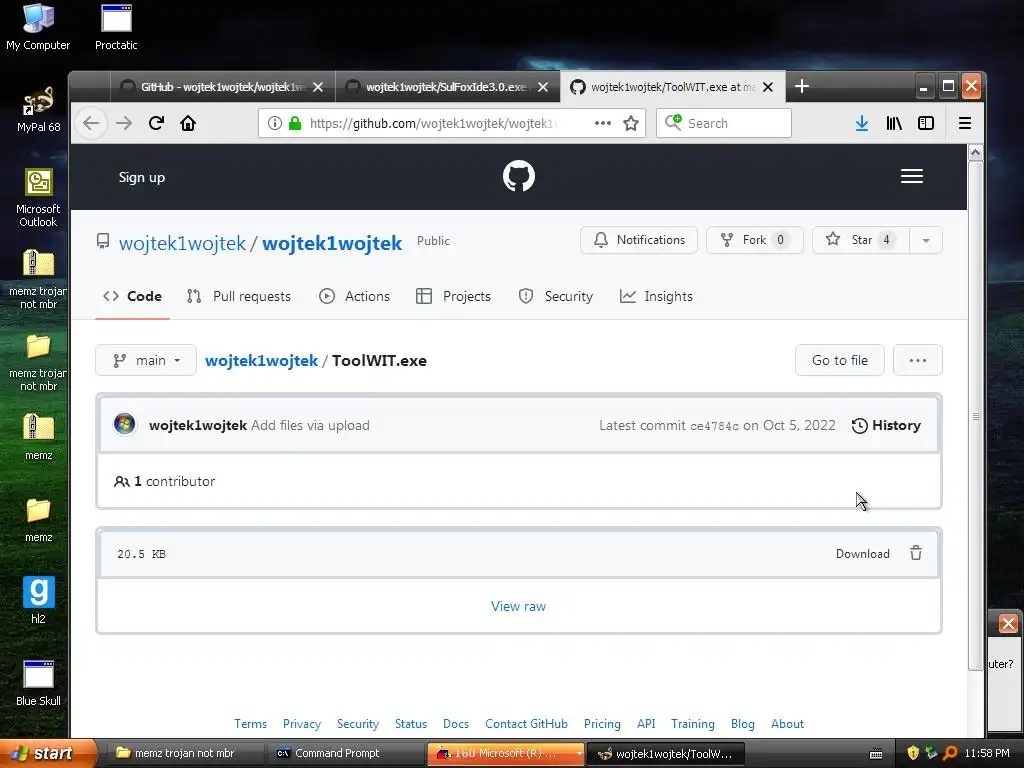Reload the page with the refresh icon
Viewport: 1024px width, 768px height.
point(156,123)
